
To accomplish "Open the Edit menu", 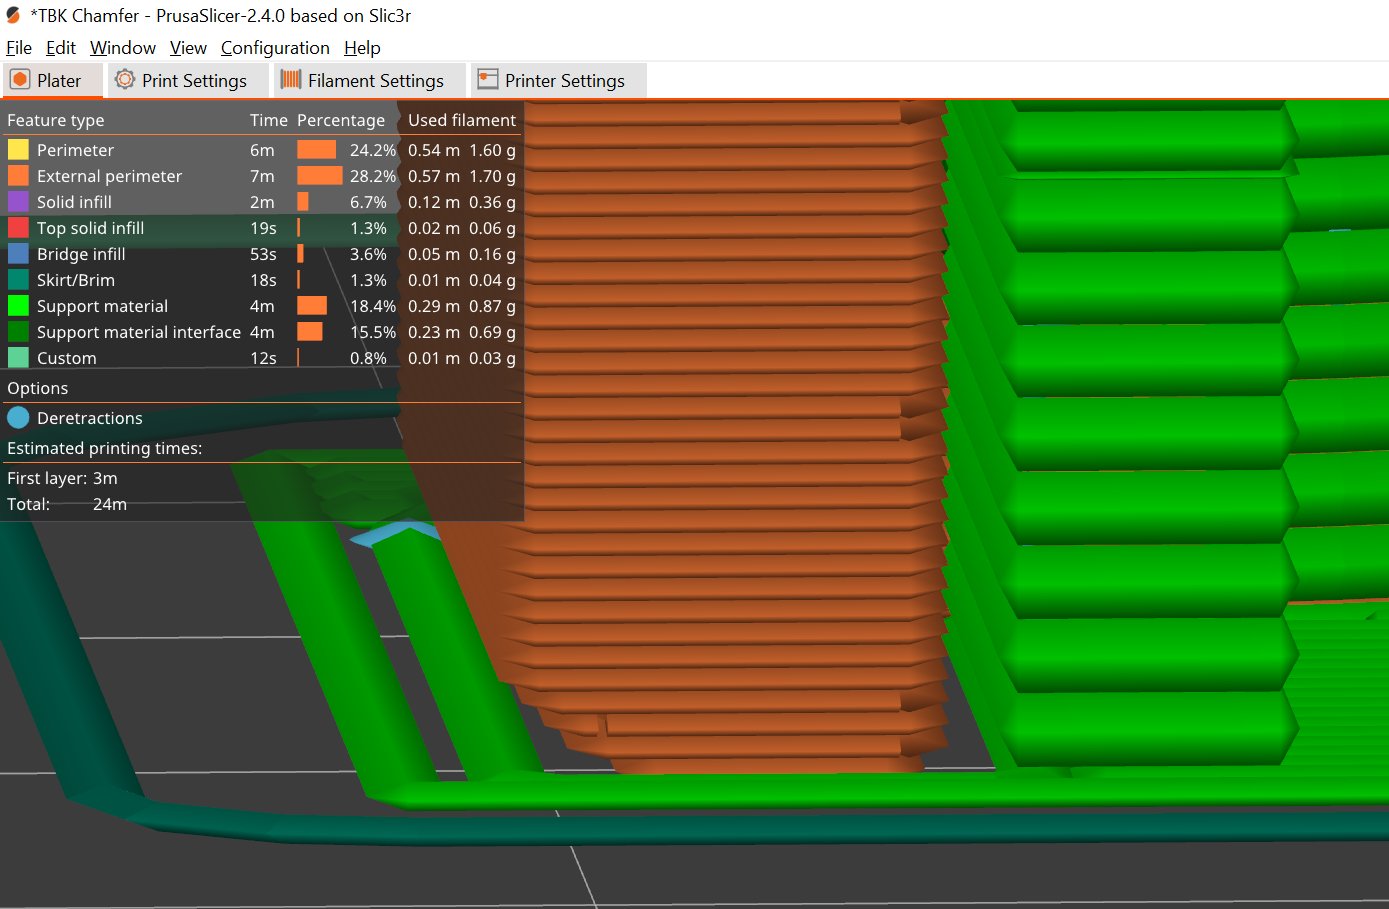I will (61, 48).
